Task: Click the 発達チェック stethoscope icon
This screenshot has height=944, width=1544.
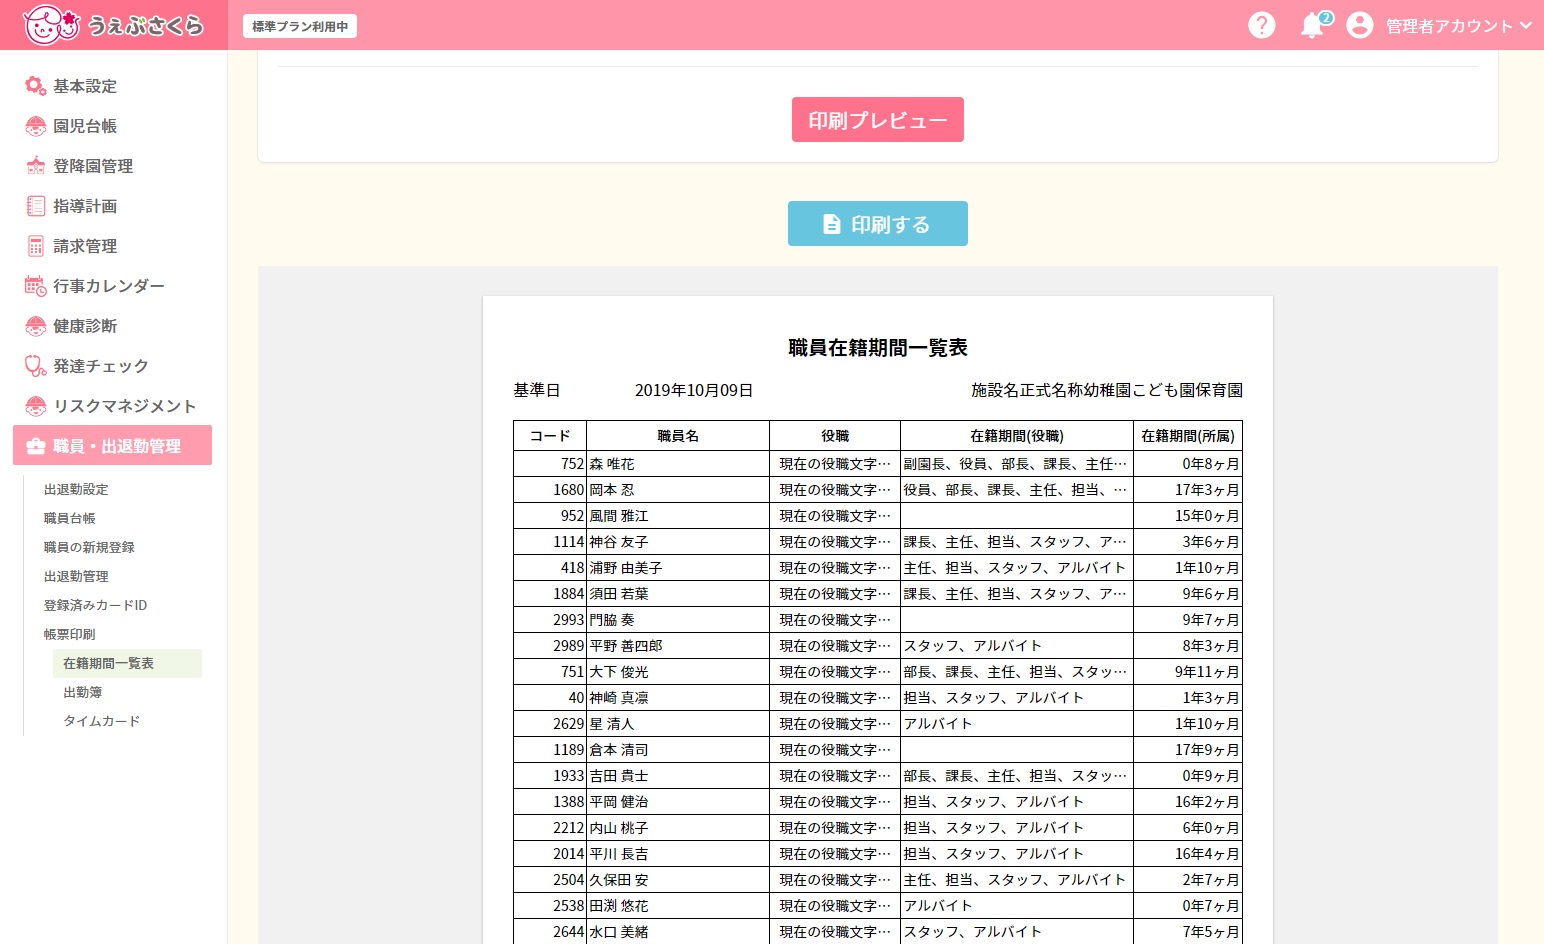Action: [36, 366]
